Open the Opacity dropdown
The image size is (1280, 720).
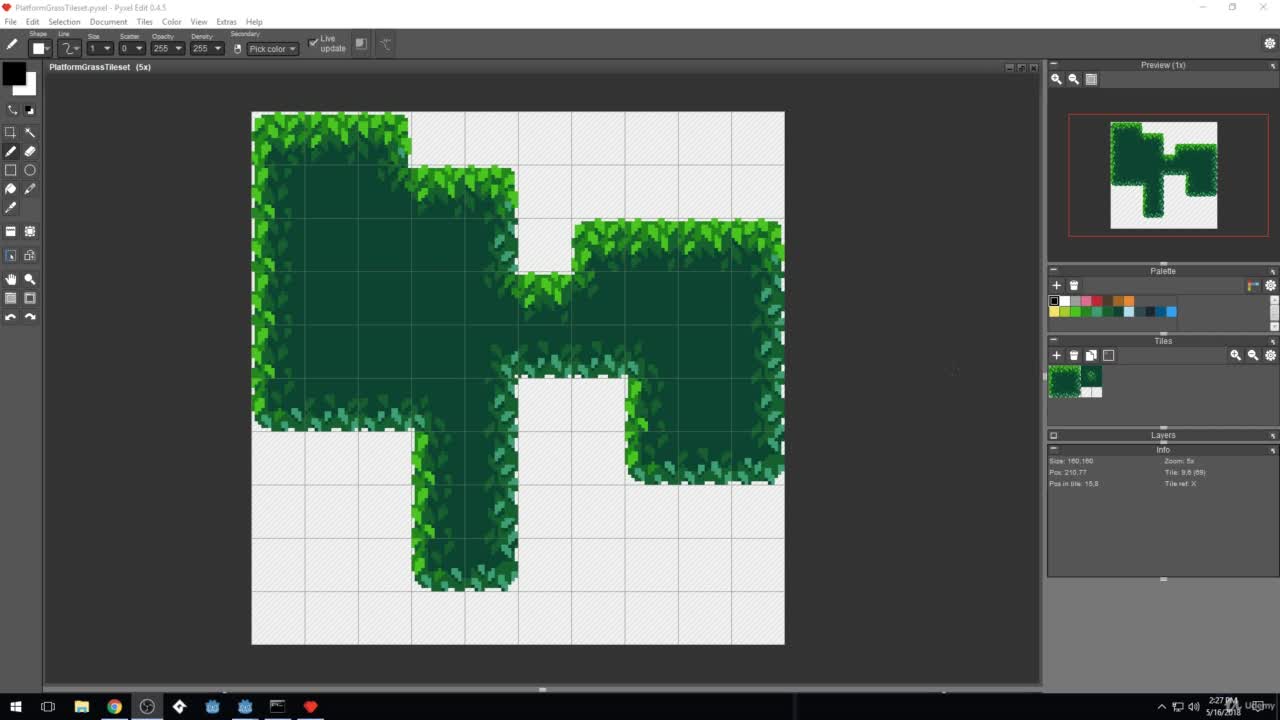168,48
